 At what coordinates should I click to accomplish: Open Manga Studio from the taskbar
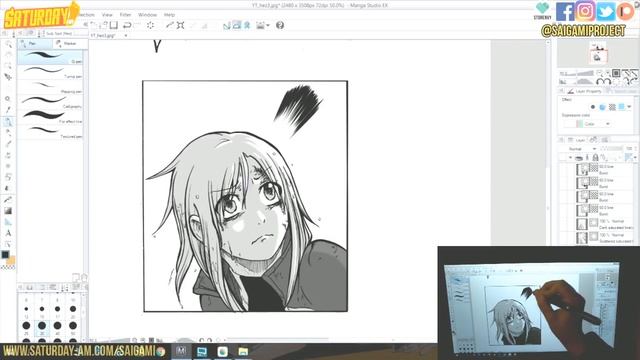pyautogui.click(x=181, y=351)
